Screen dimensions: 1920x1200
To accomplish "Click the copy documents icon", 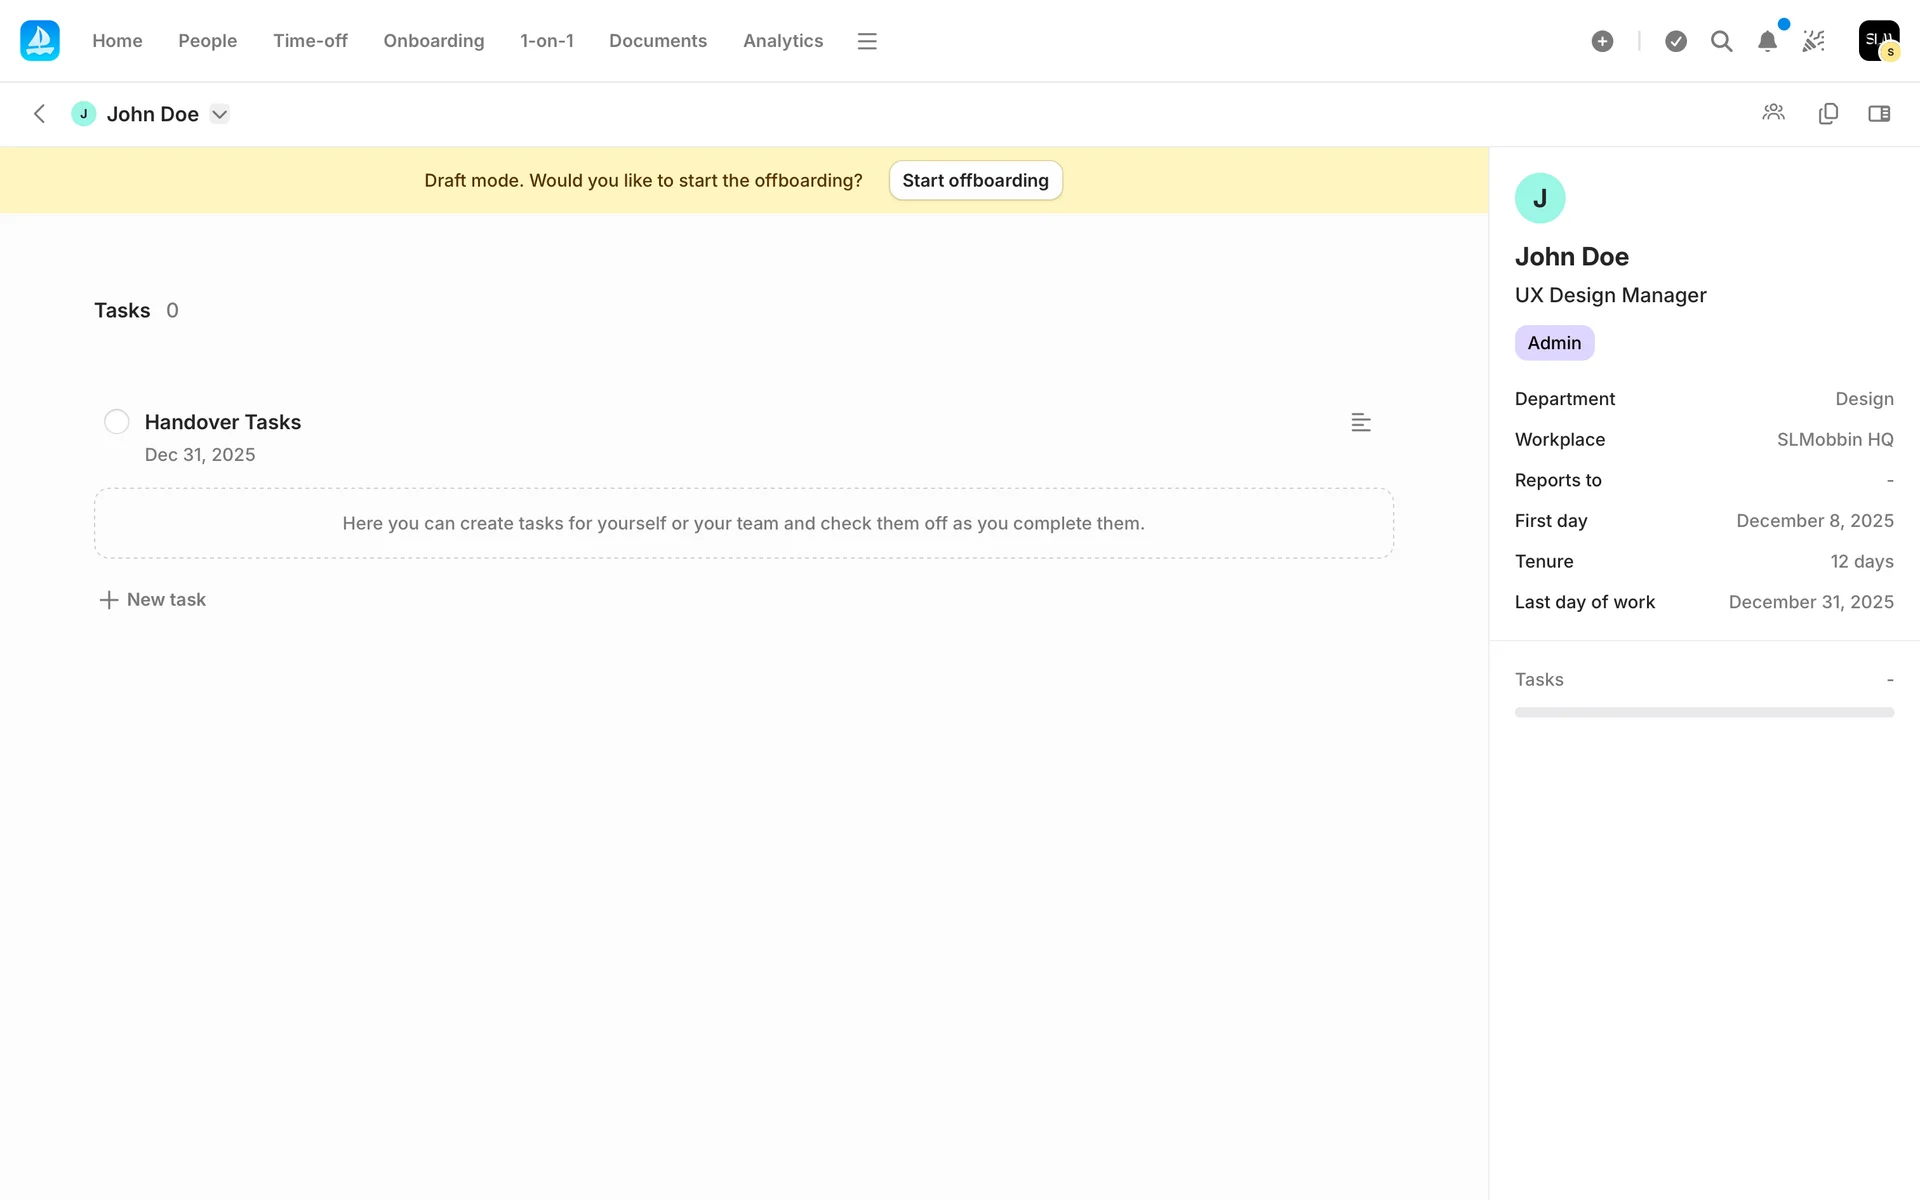I will pos(1828,113).
